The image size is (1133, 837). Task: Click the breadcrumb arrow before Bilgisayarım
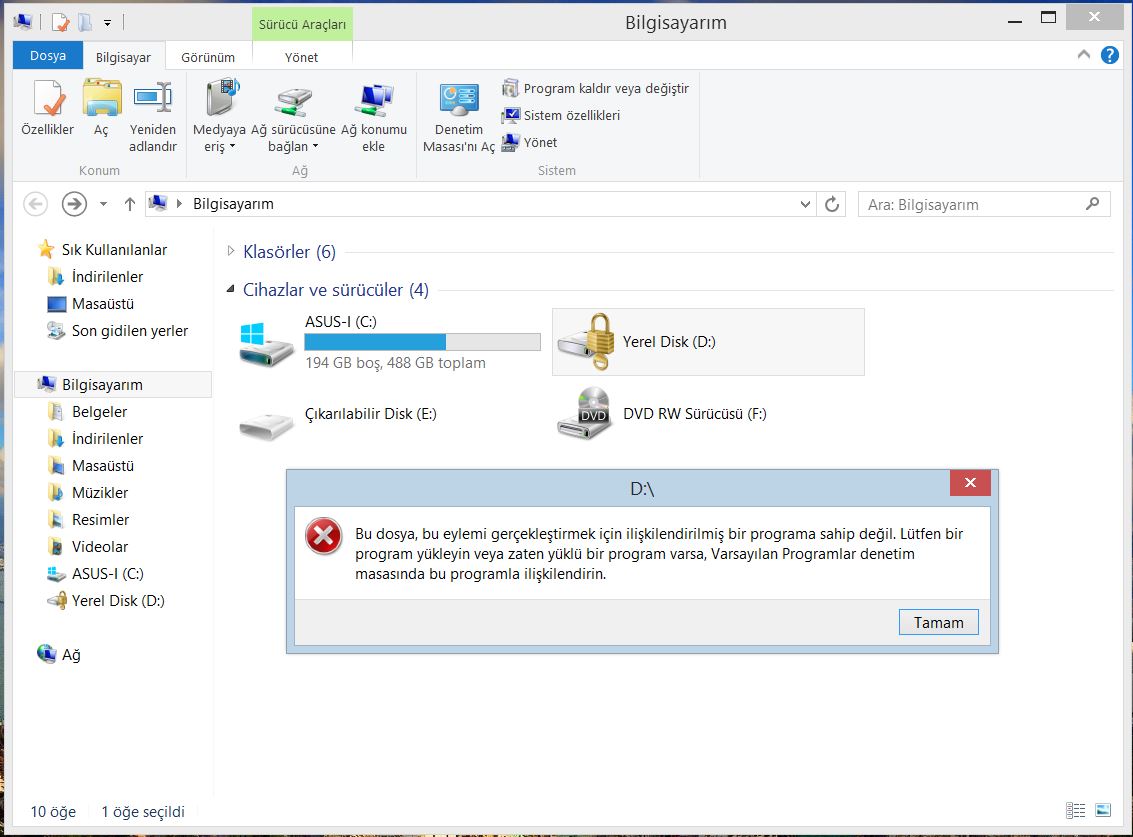click(x=179, y=204)
